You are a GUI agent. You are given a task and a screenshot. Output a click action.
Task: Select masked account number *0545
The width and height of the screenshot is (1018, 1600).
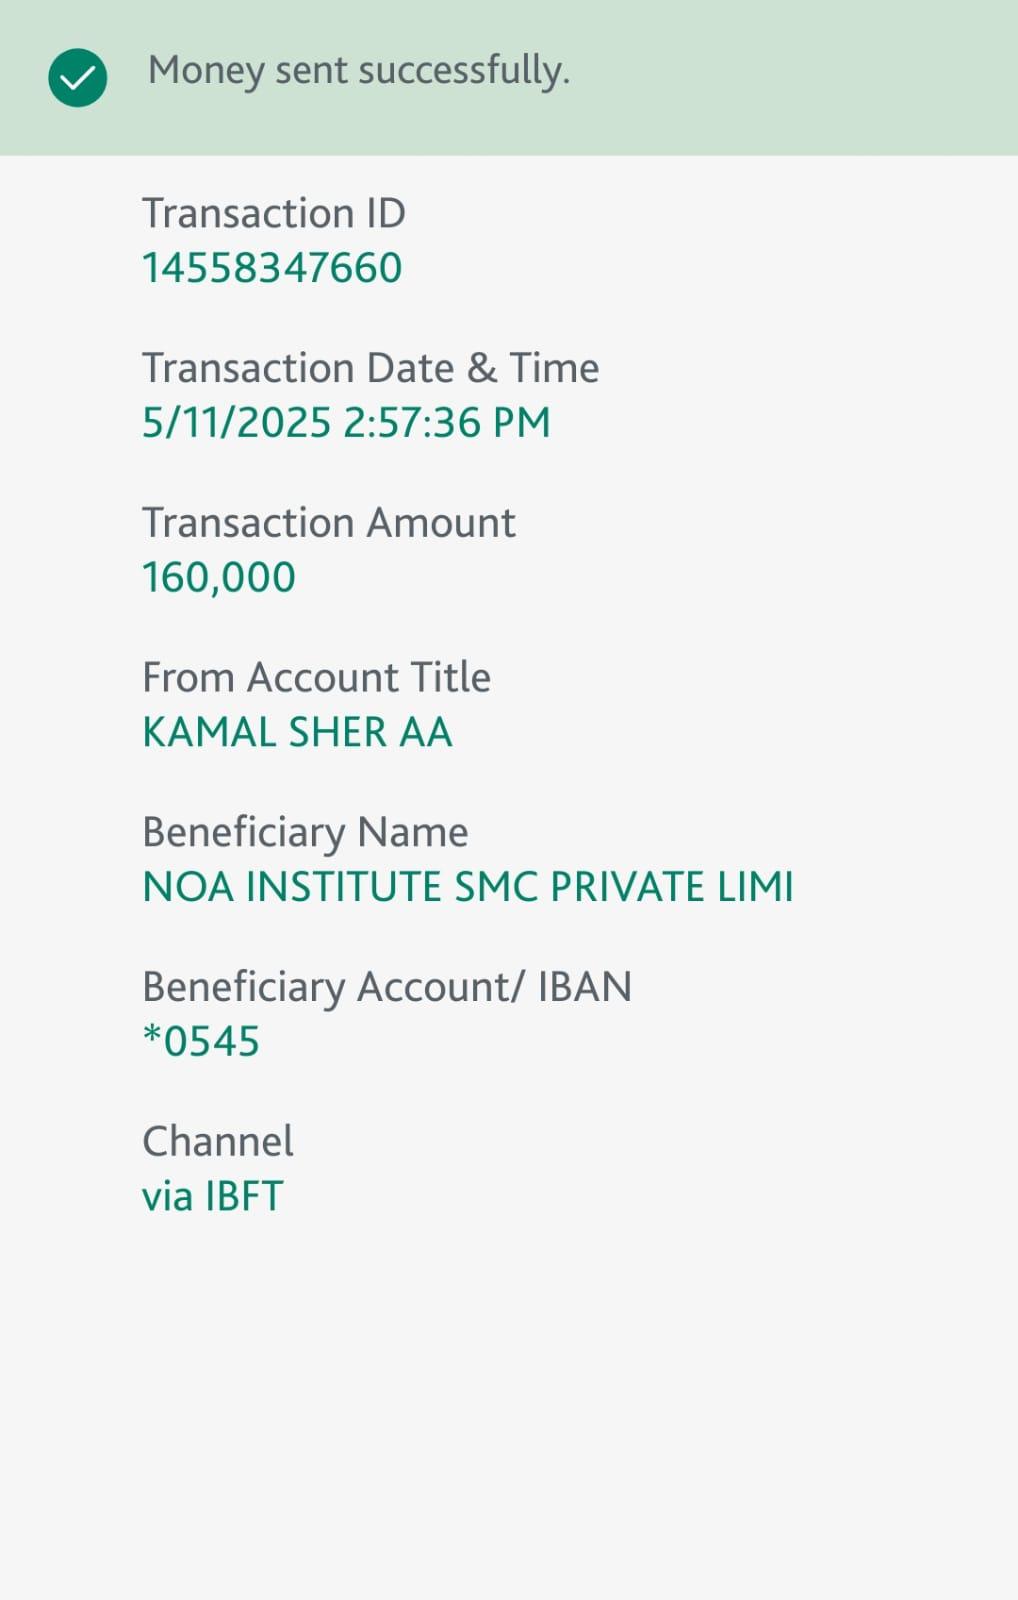click(x=201, y=1042)
